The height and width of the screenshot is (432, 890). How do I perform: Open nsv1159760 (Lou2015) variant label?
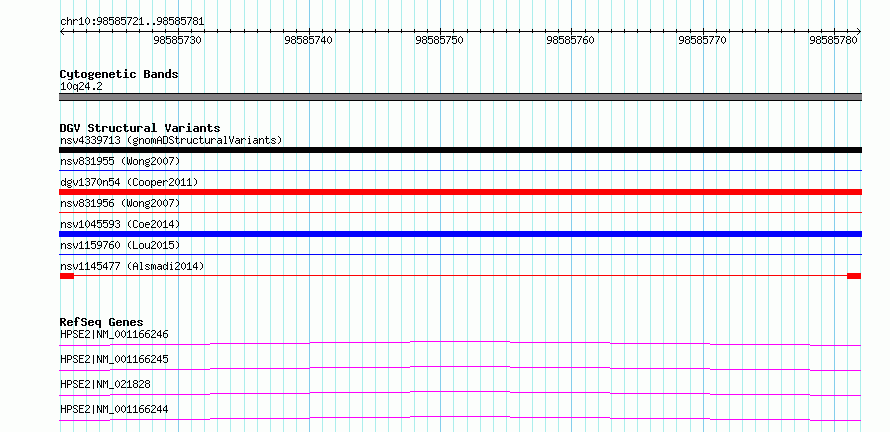point(120,245)
